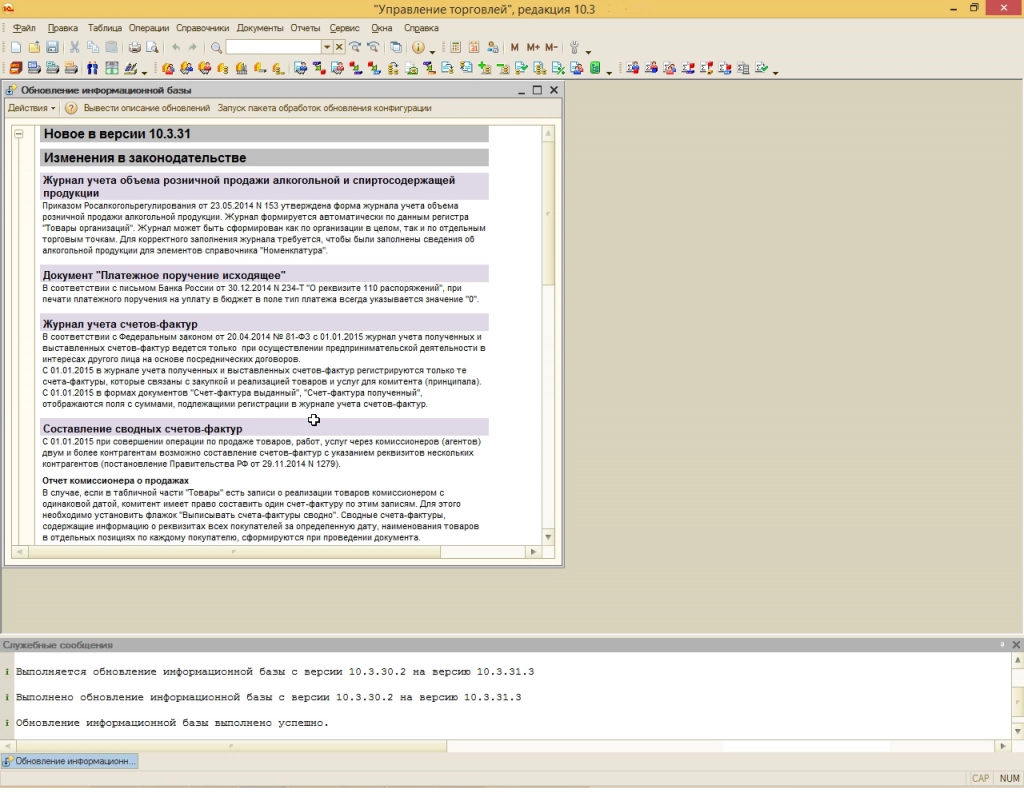Click the sigma with green check icon
The height and width of the screenshot is (793, 1024).
[761, 68]
